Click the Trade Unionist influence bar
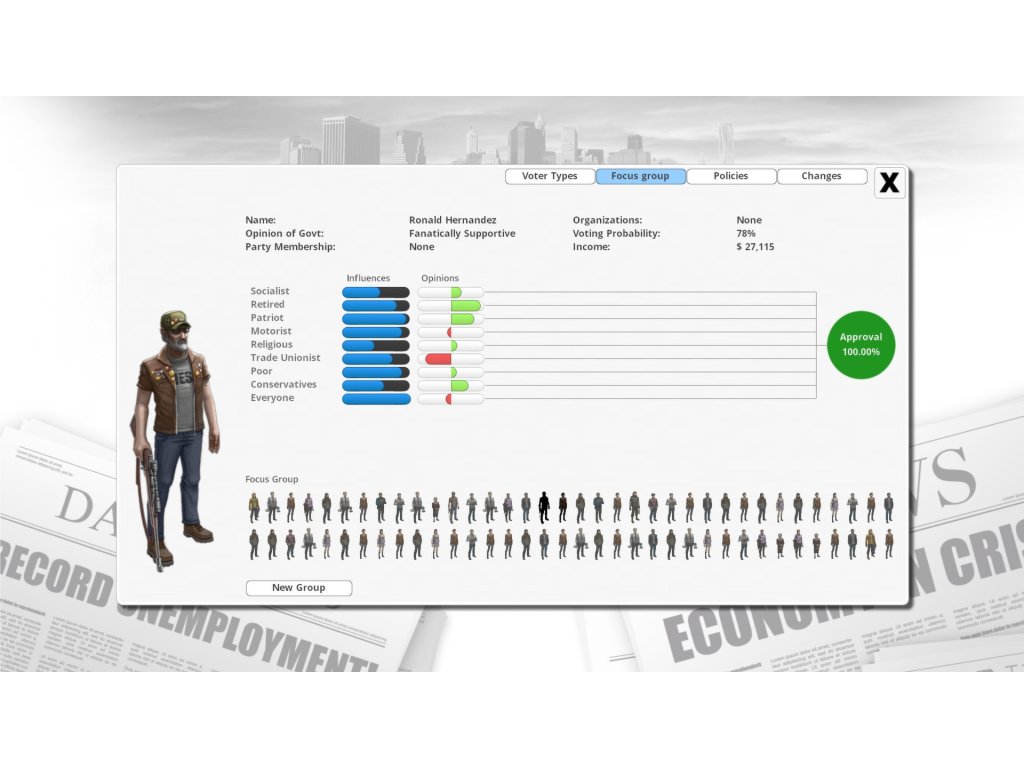Screen dimensions: 1024x768 click(376, 359)
